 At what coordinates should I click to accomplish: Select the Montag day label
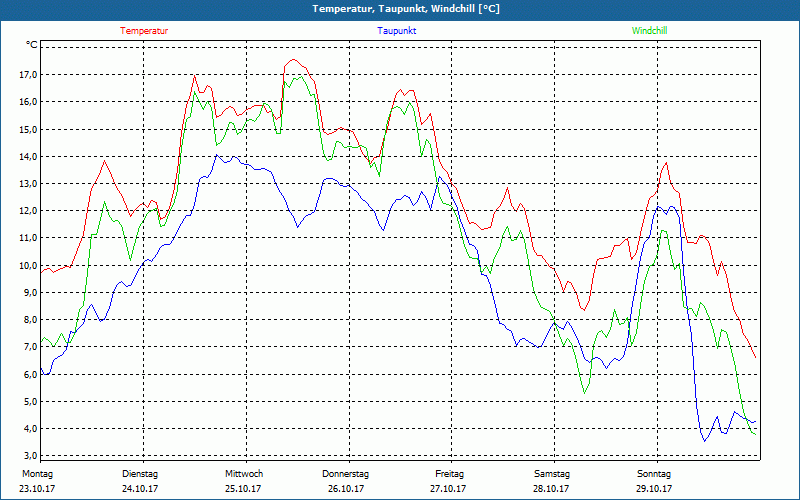(36, 474)
